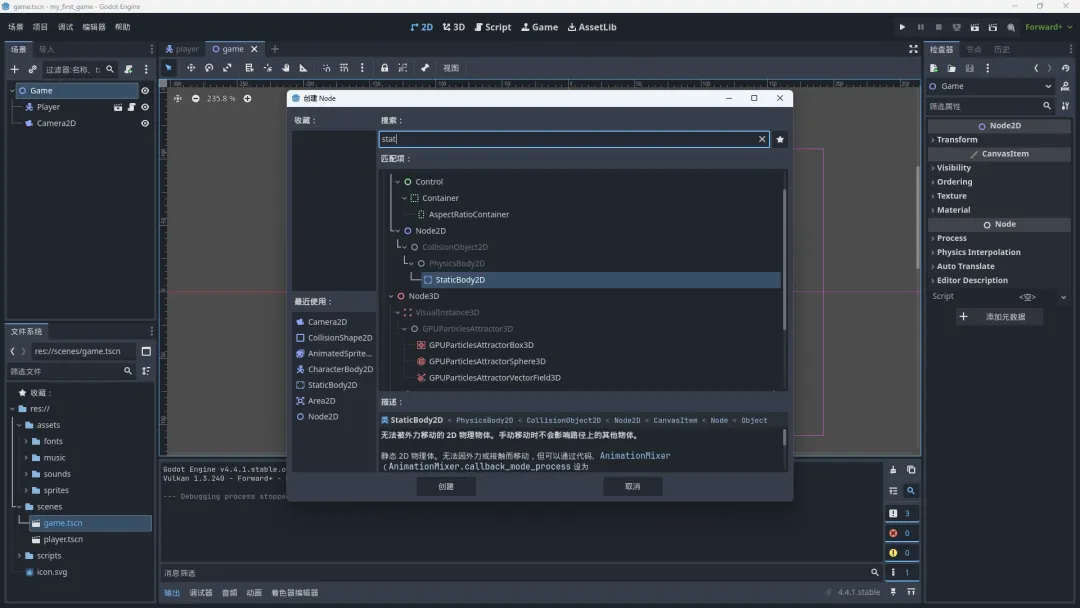Toggle visibility of the Player node
The width and height of the screenshot is (1080, 608).
(145, 107)
